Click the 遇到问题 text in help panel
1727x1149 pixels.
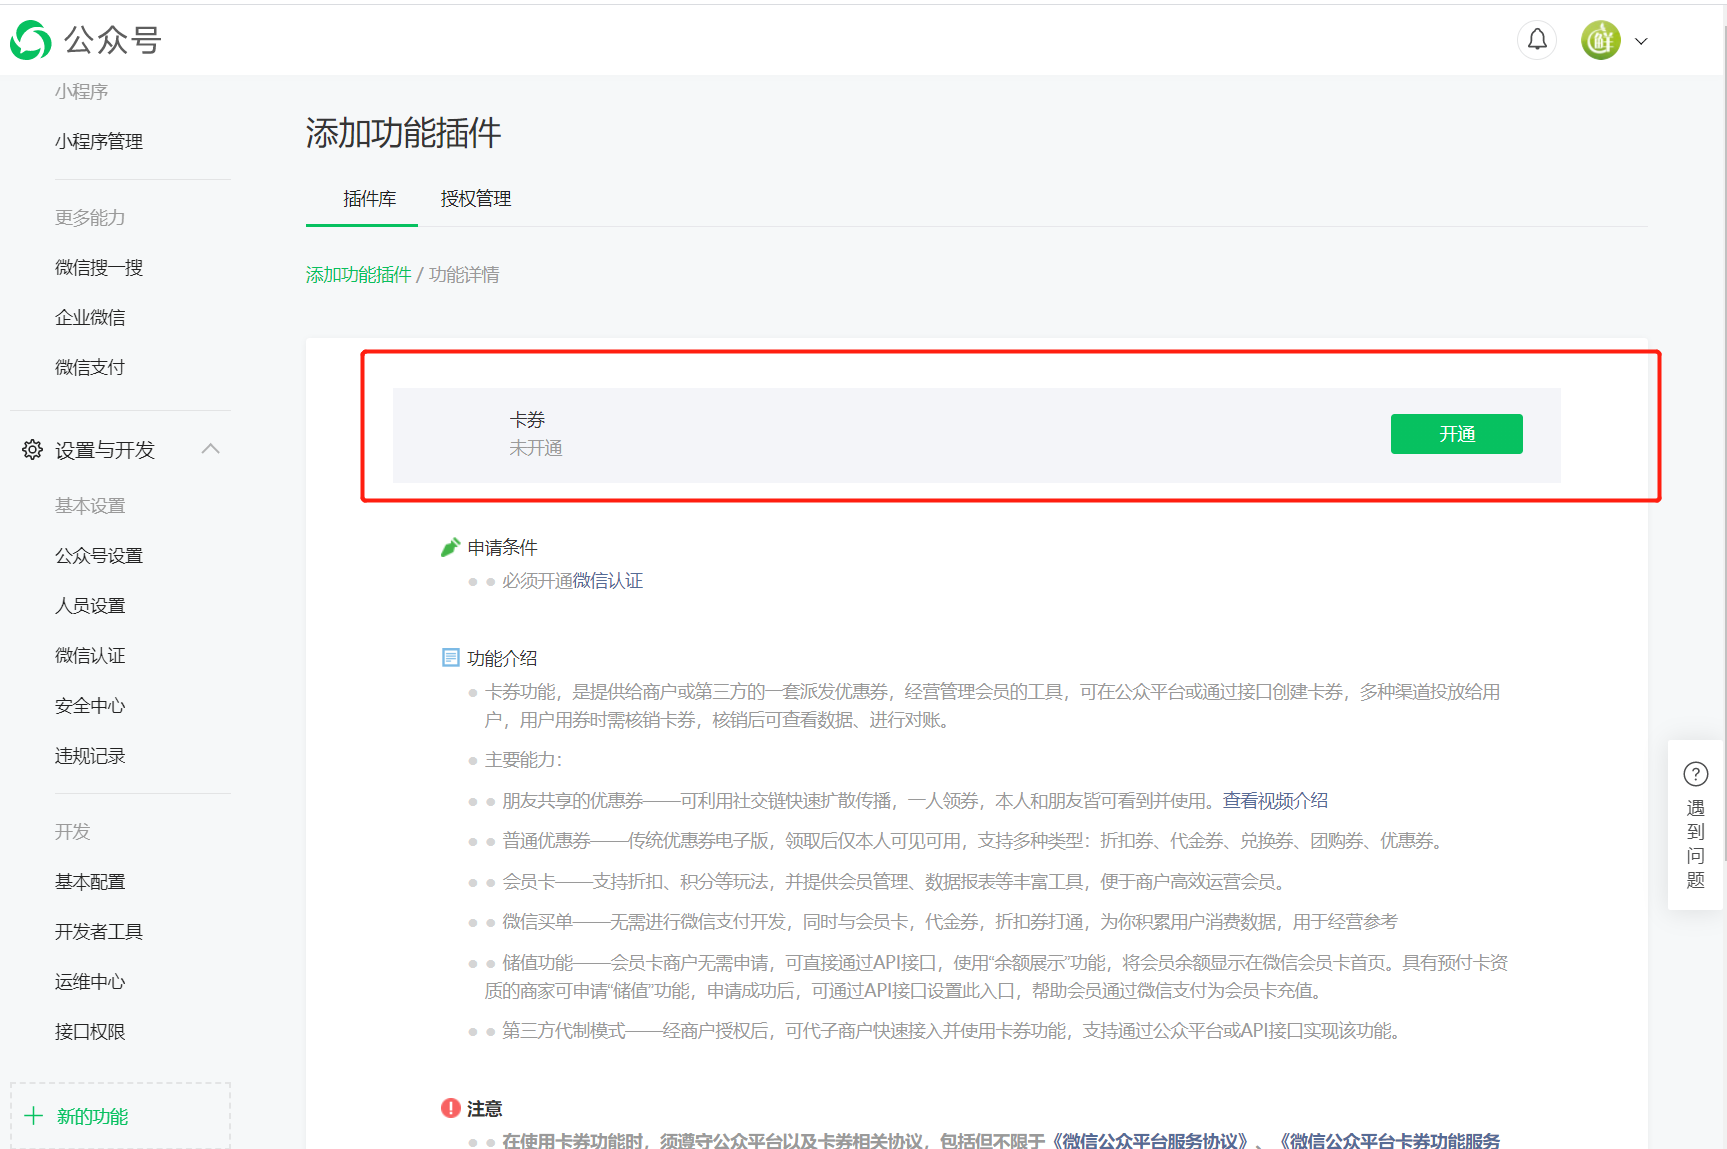click(x=1696, y=844)
